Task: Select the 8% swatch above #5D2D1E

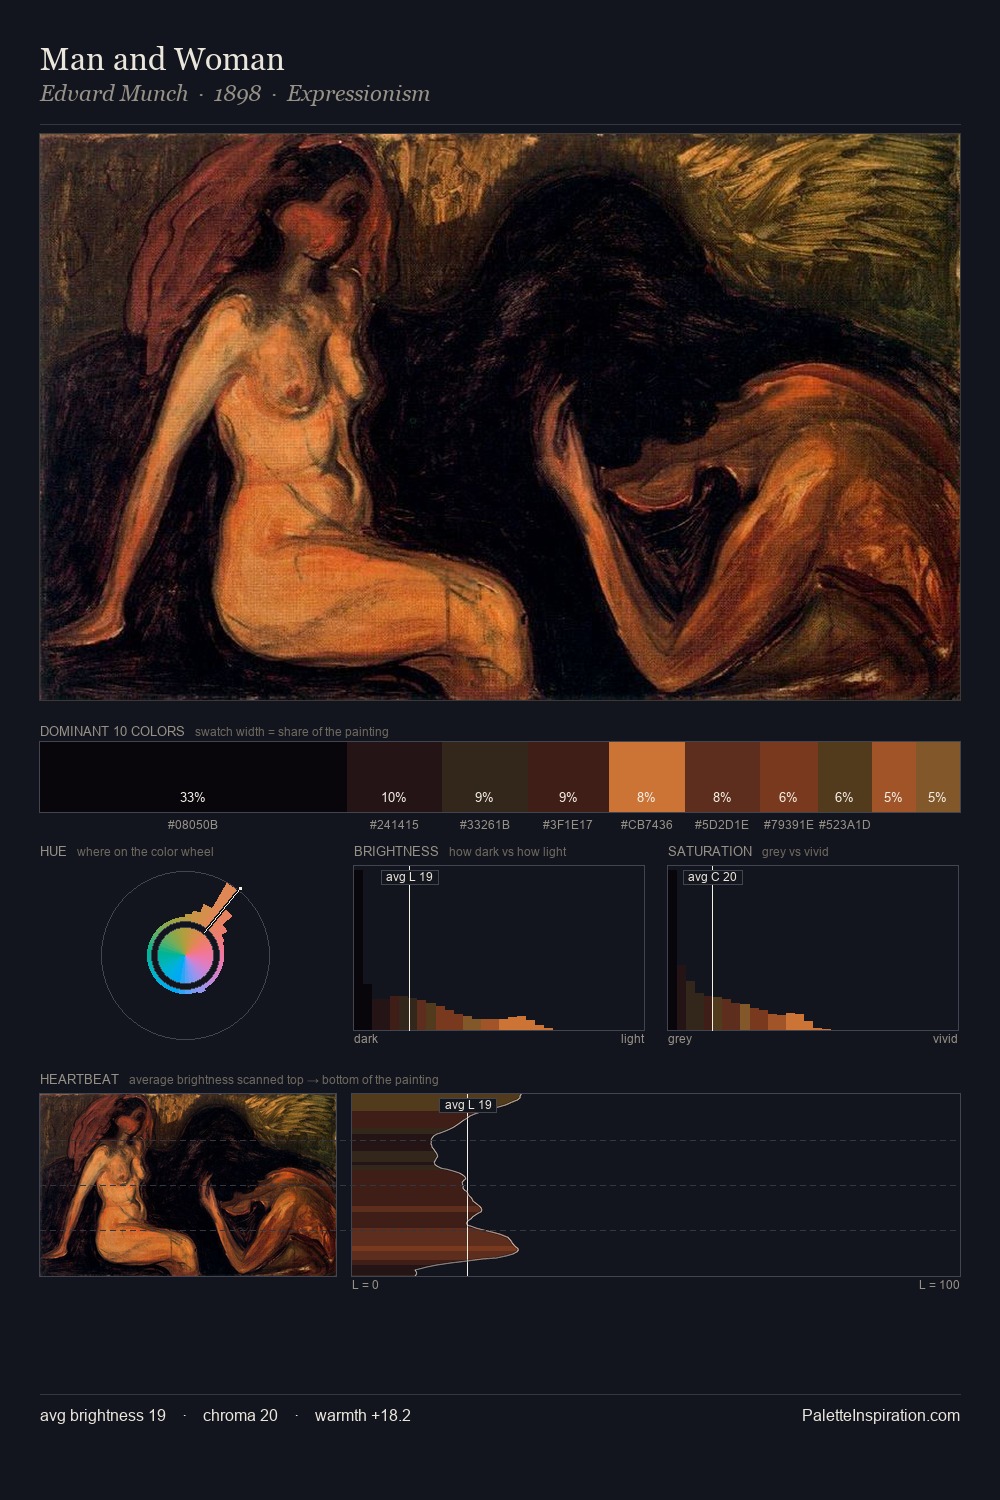Action: 722,777
